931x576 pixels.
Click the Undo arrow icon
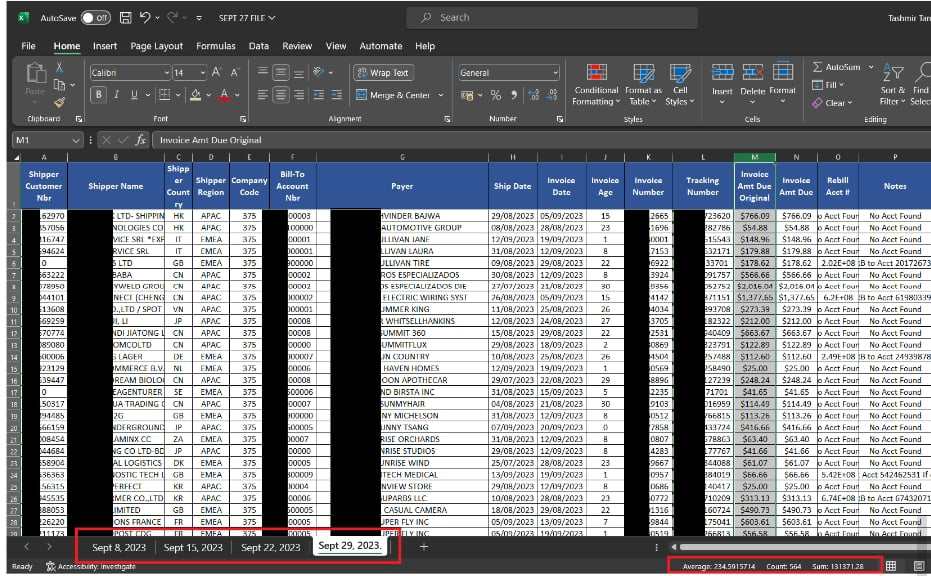(x=145, y=18)
